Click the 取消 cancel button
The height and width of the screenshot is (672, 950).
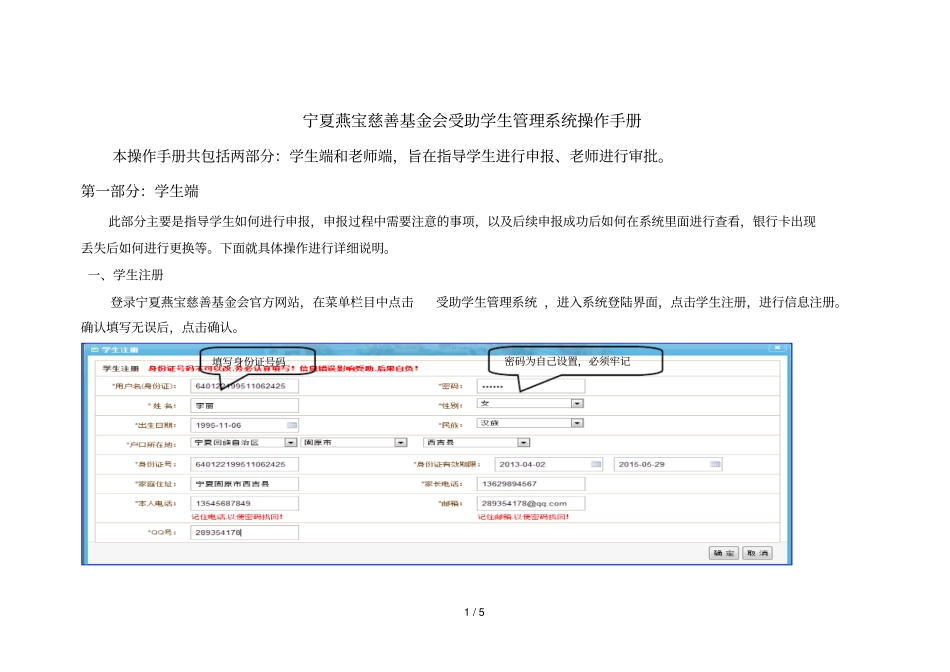tap(757, 553)
